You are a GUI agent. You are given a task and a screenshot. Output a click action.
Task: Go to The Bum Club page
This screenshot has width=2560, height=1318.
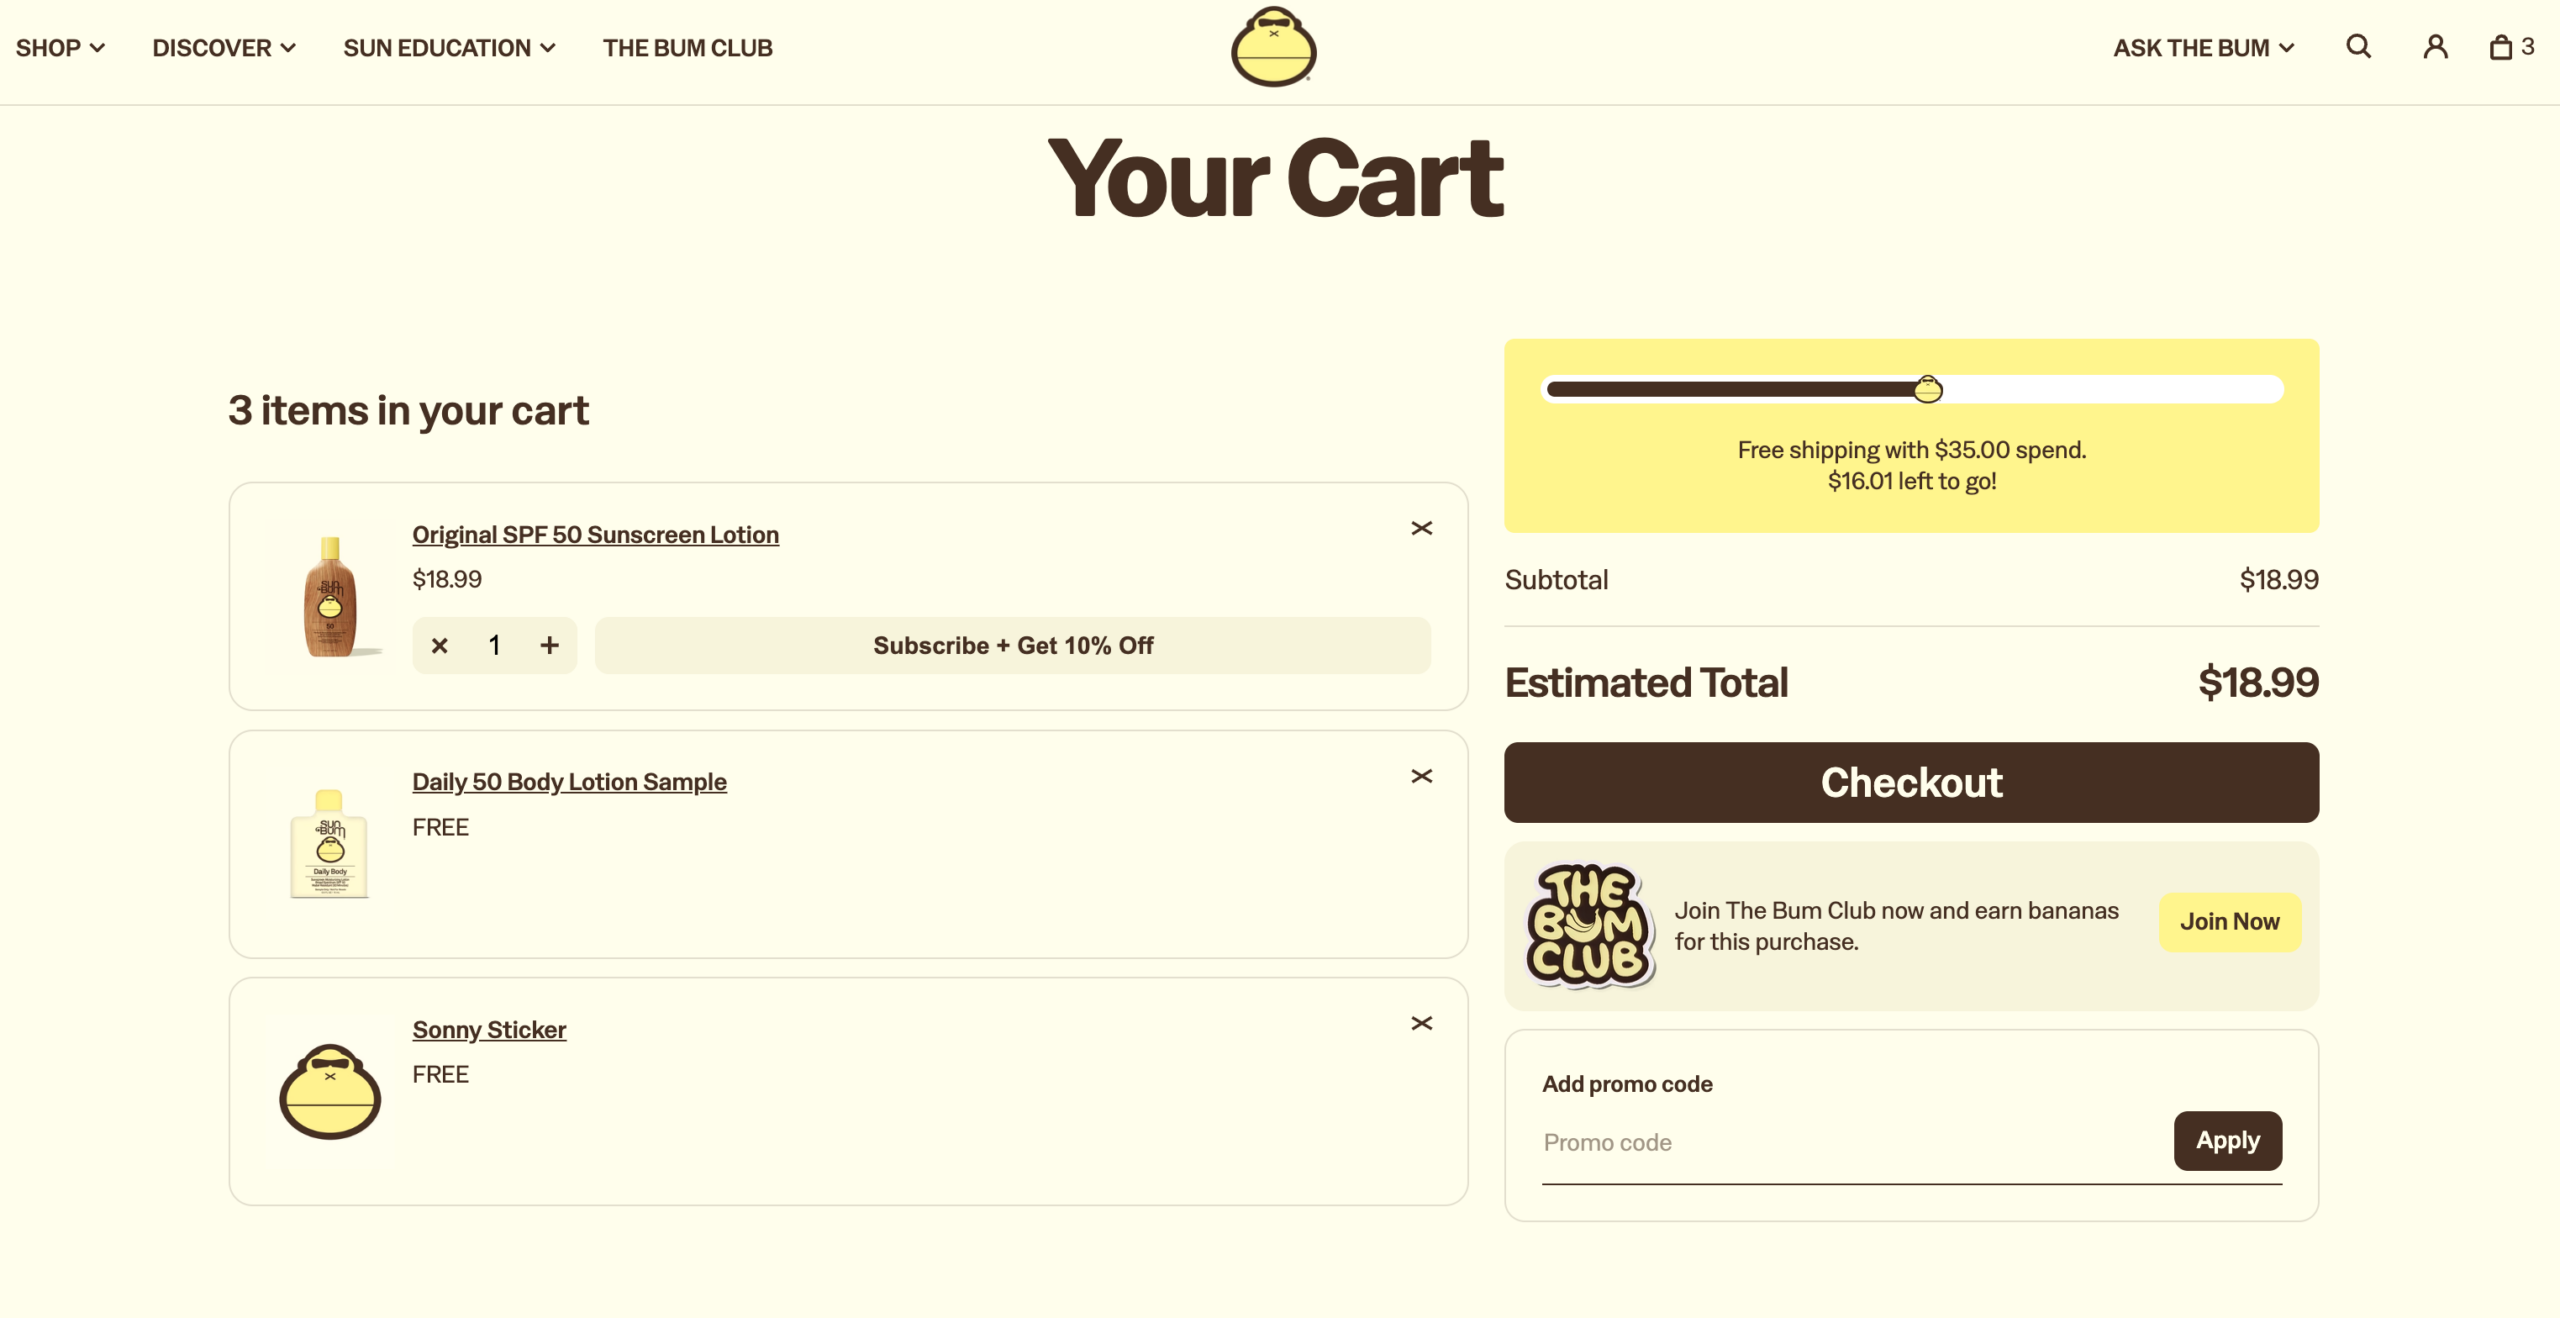(687, 48)
